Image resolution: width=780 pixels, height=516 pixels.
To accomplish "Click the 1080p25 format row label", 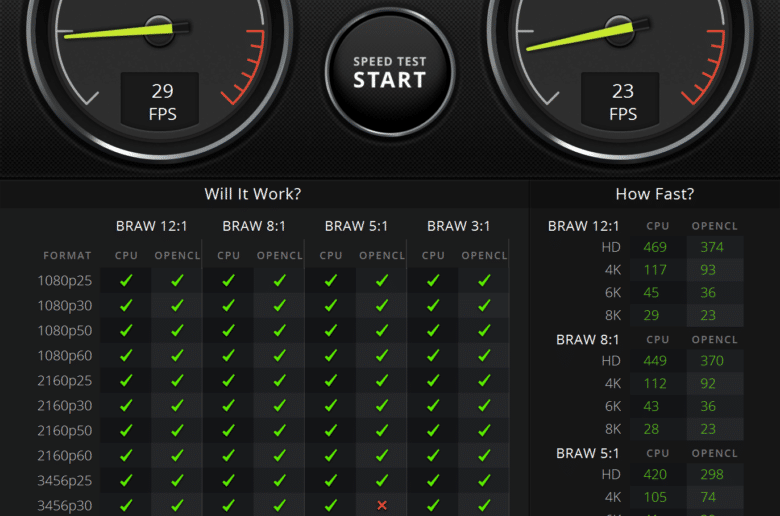I will pos(65,281).
